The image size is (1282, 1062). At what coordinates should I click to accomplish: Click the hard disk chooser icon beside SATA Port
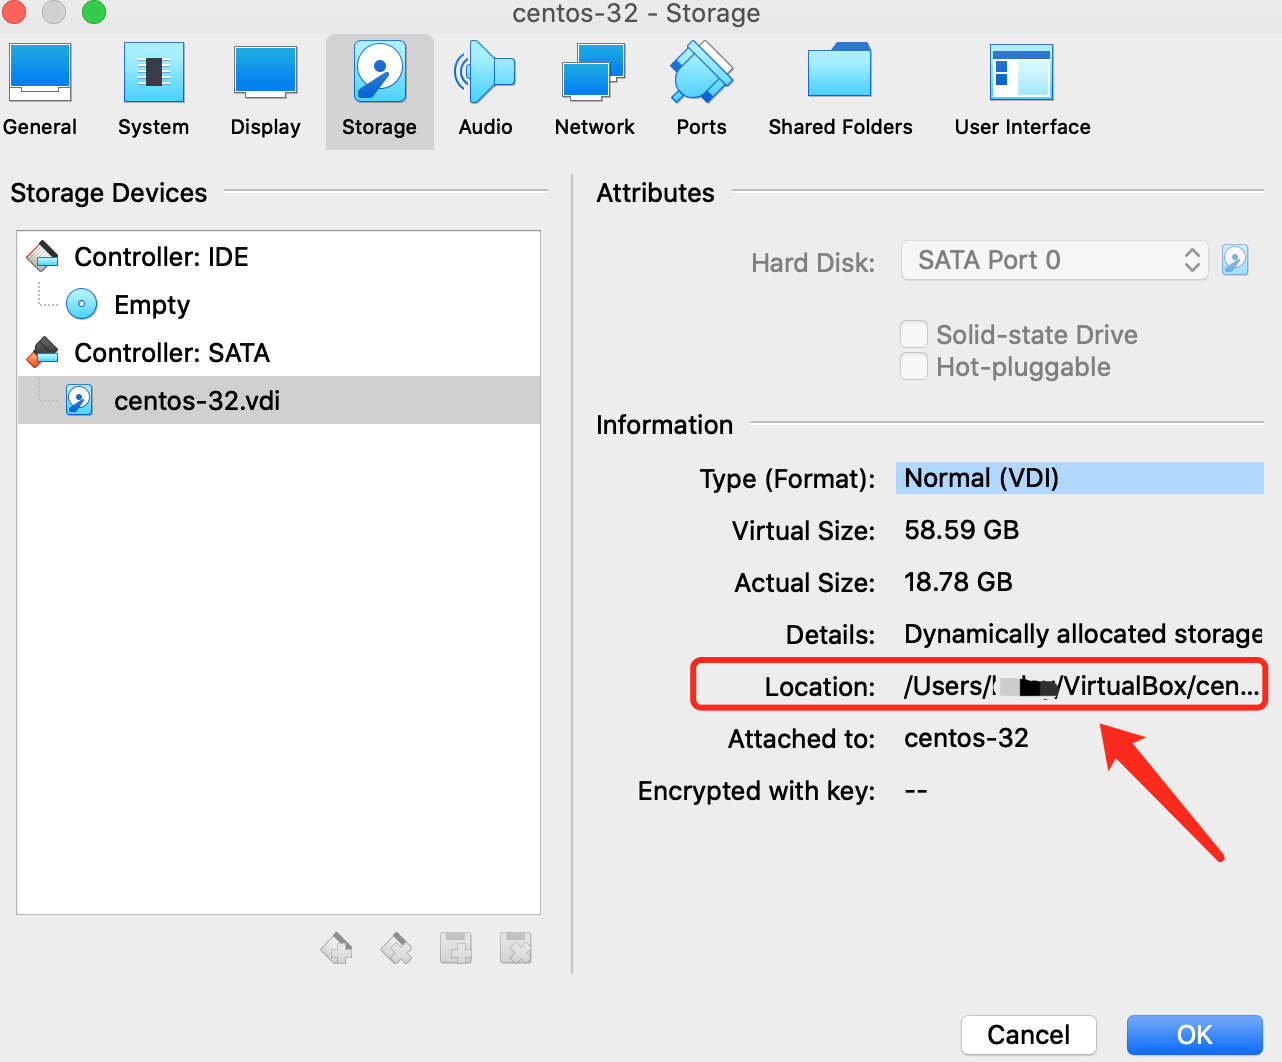(x=1234, y=259)
